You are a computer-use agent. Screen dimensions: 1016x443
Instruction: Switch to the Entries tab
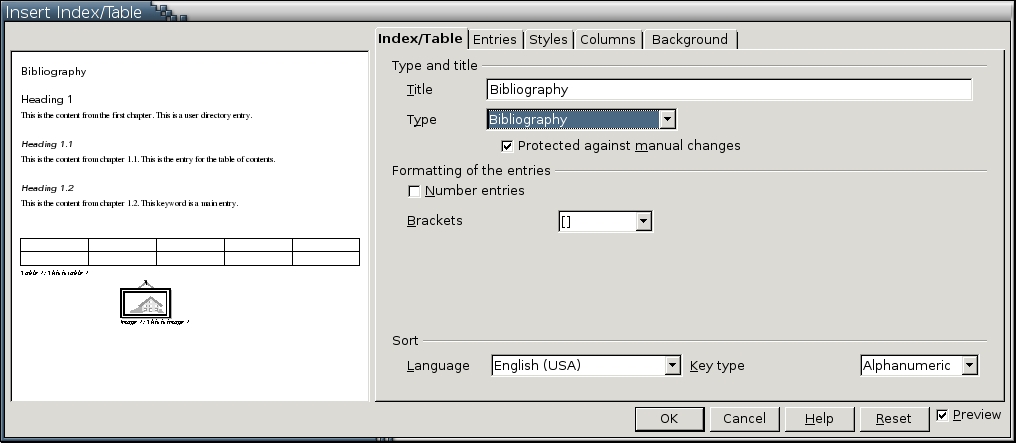494,40
